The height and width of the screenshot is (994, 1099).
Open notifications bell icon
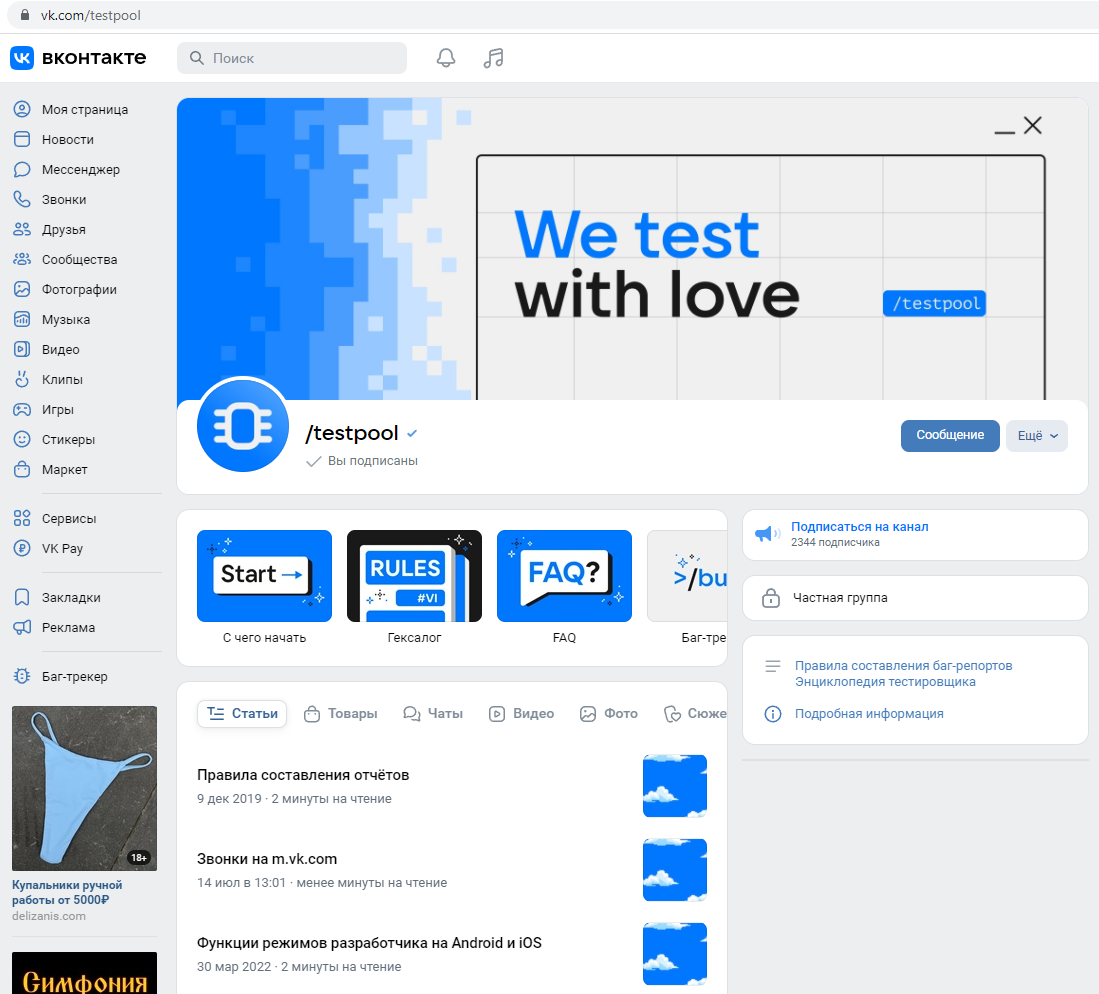(x=446, y=57)
